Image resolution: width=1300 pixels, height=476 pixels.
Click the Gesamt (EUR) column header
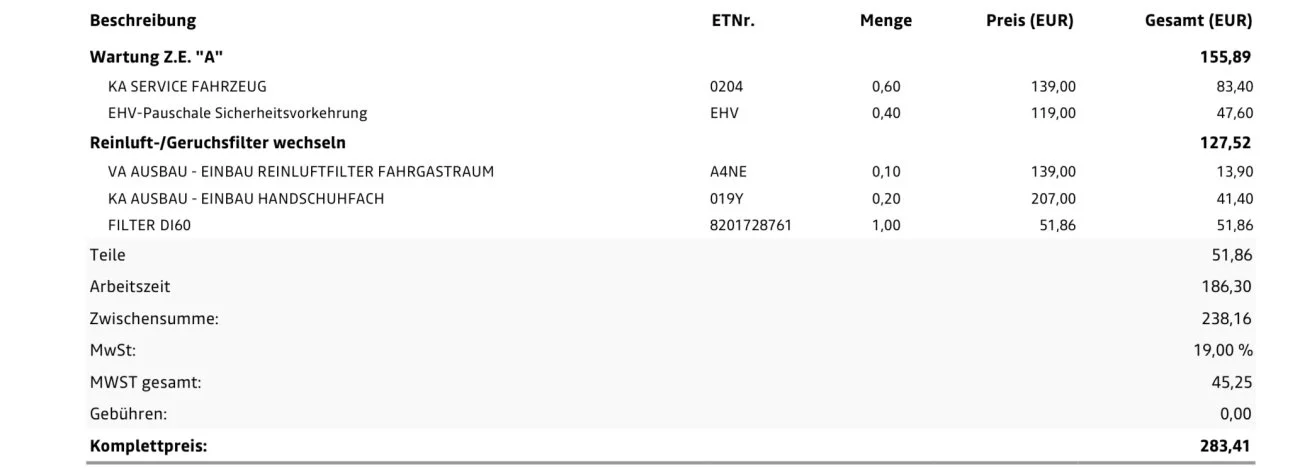pos(1198,20)
